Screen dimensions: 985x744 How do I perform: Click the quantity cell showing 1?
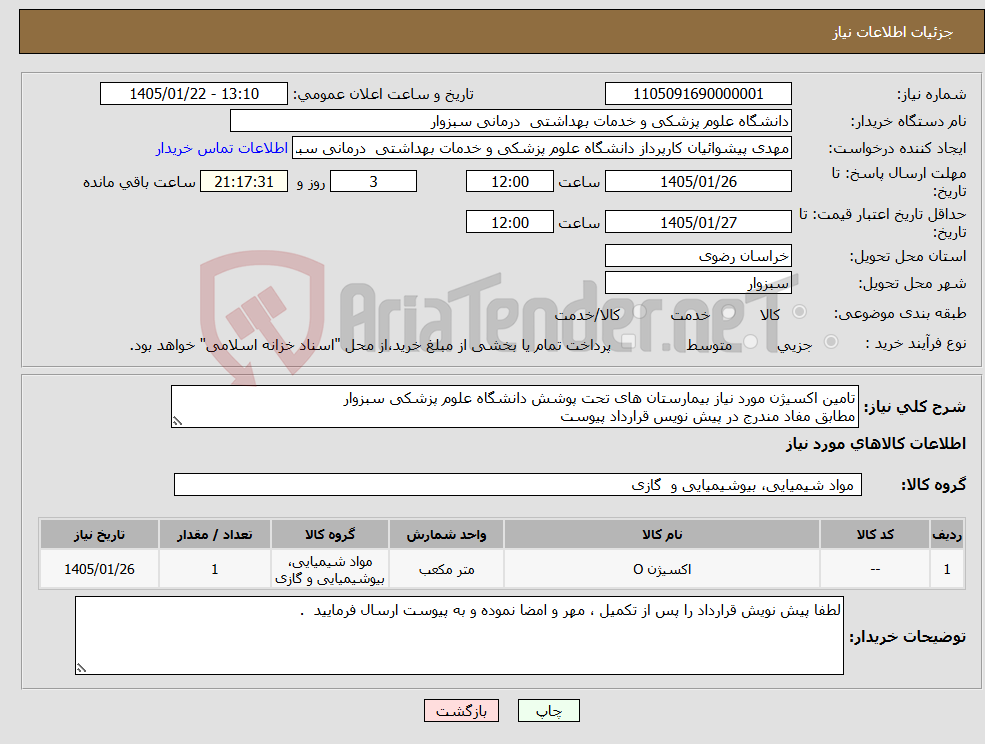click(x=214, y=569)
